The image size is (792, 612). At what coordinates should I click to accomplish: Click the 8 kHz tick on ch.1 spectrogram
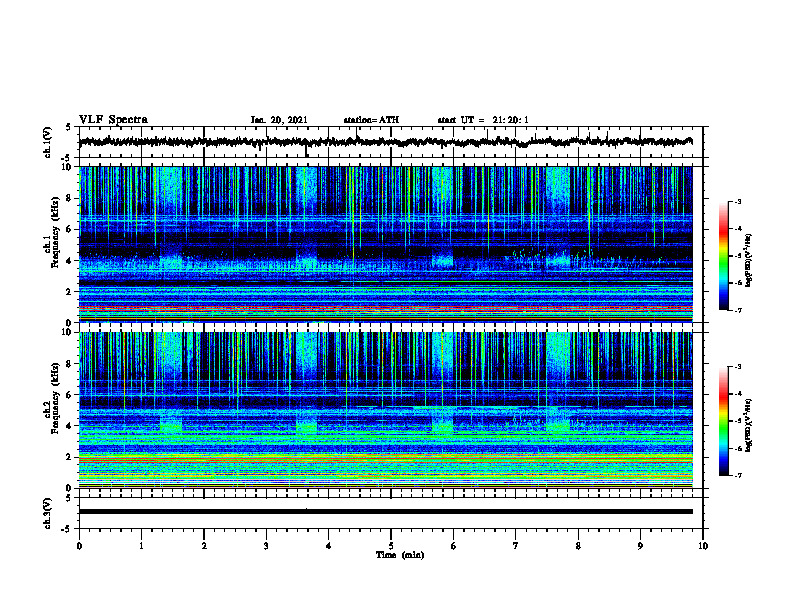[70, 198]
